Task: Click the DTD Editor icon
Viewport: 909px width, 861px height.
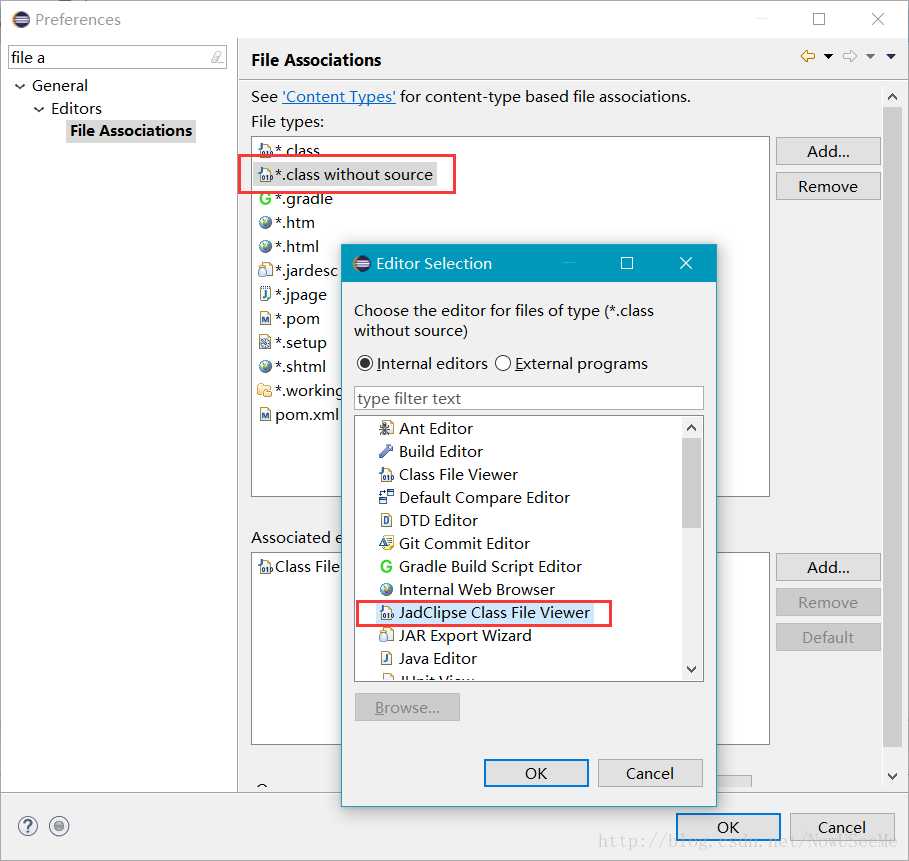Action: 386,521
